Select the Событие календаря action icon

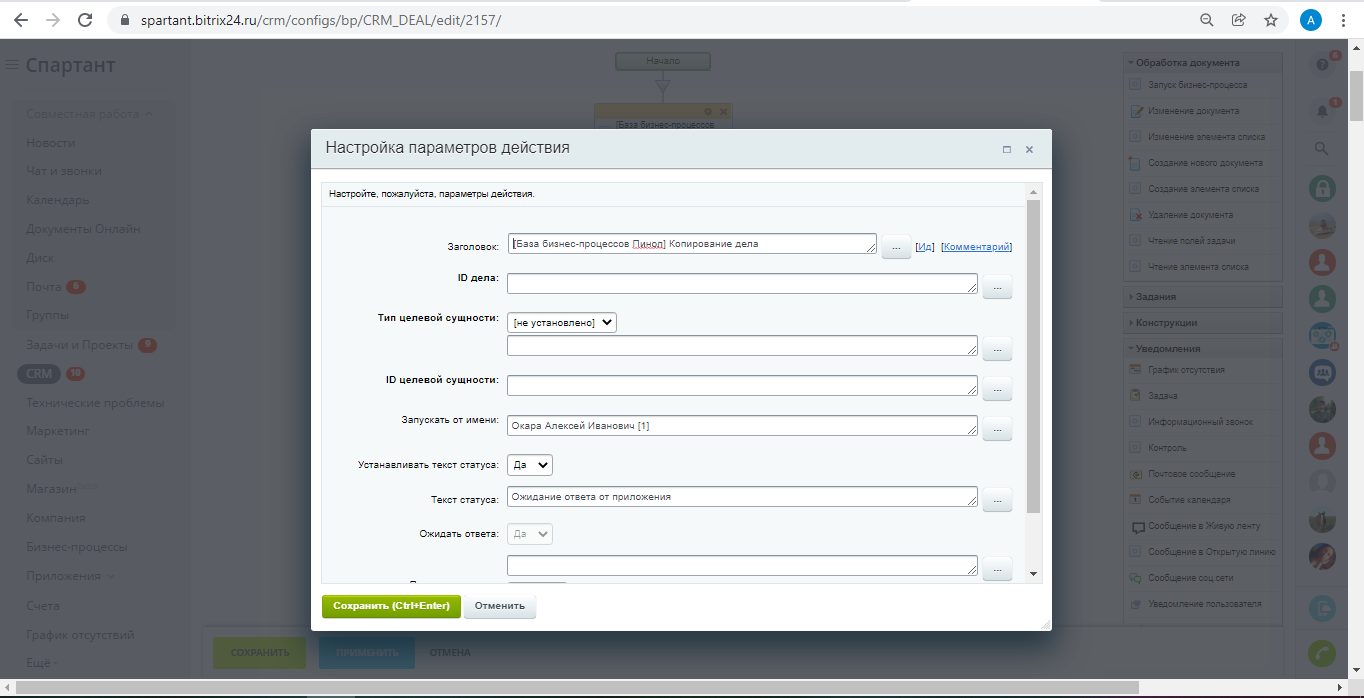click(1135, 500)
